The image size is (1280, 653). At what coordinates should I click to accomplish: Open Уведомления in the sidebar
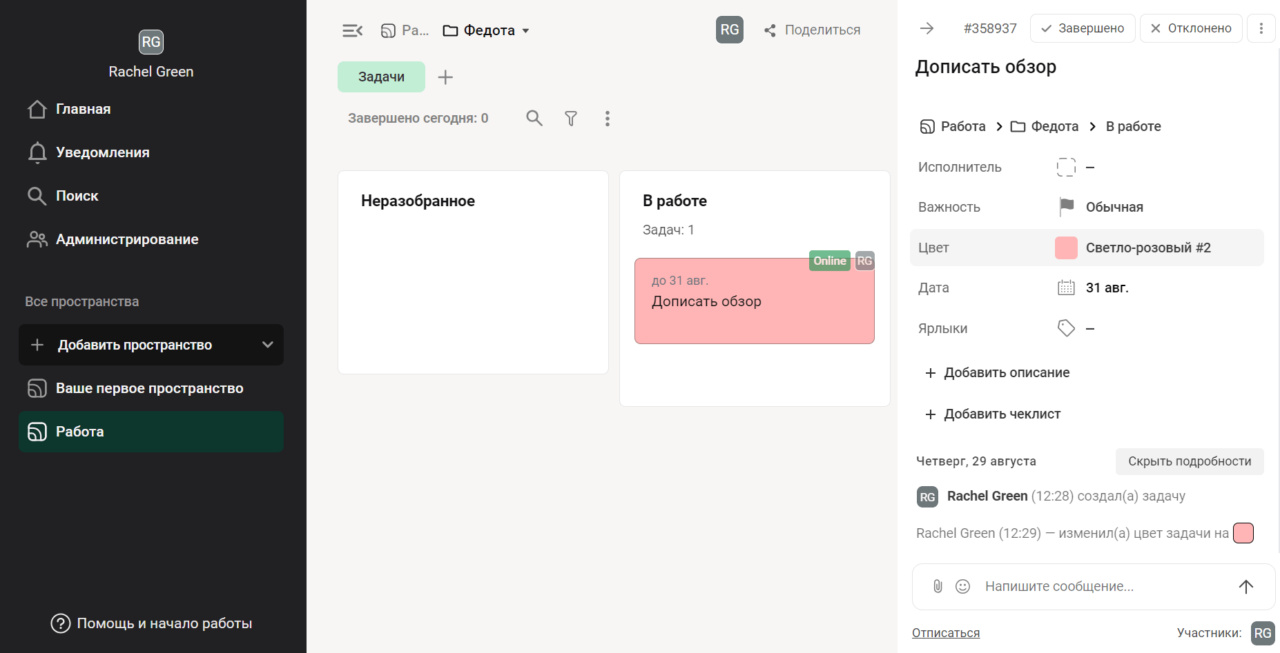[102, 152]
